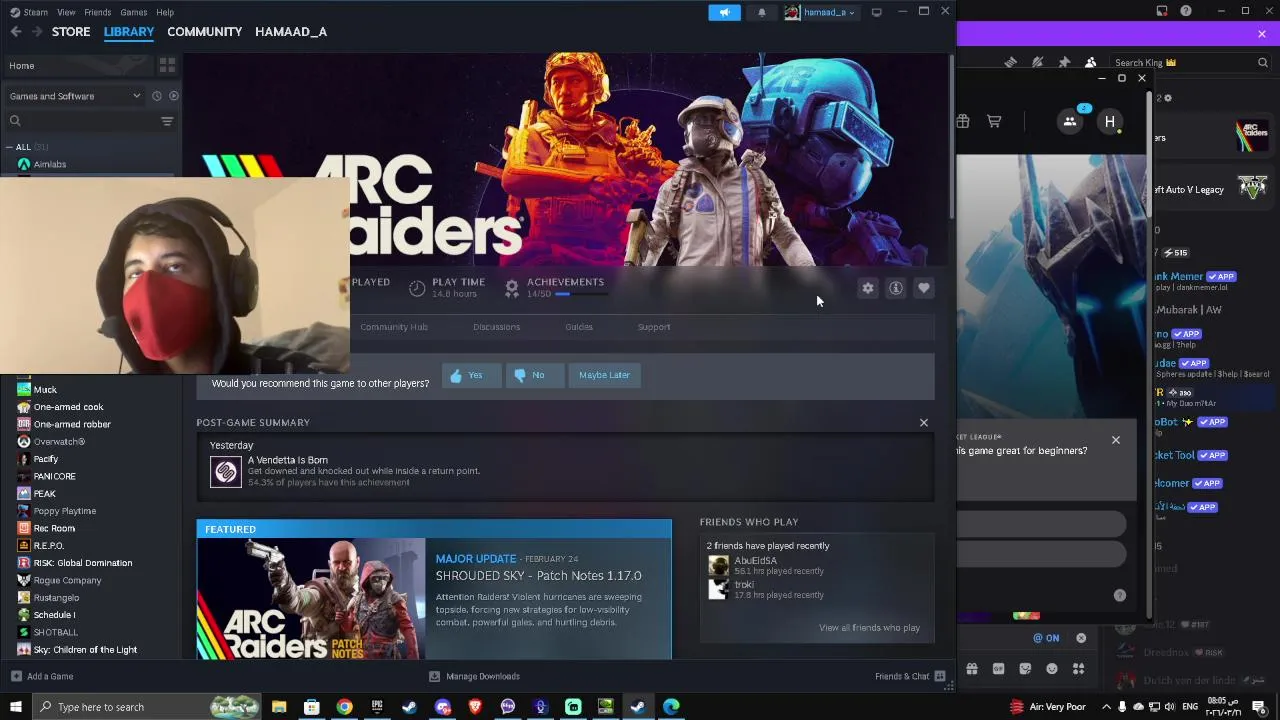Open hamaad_a account dropdown
1280x720 pixels.
coord(820,12)
